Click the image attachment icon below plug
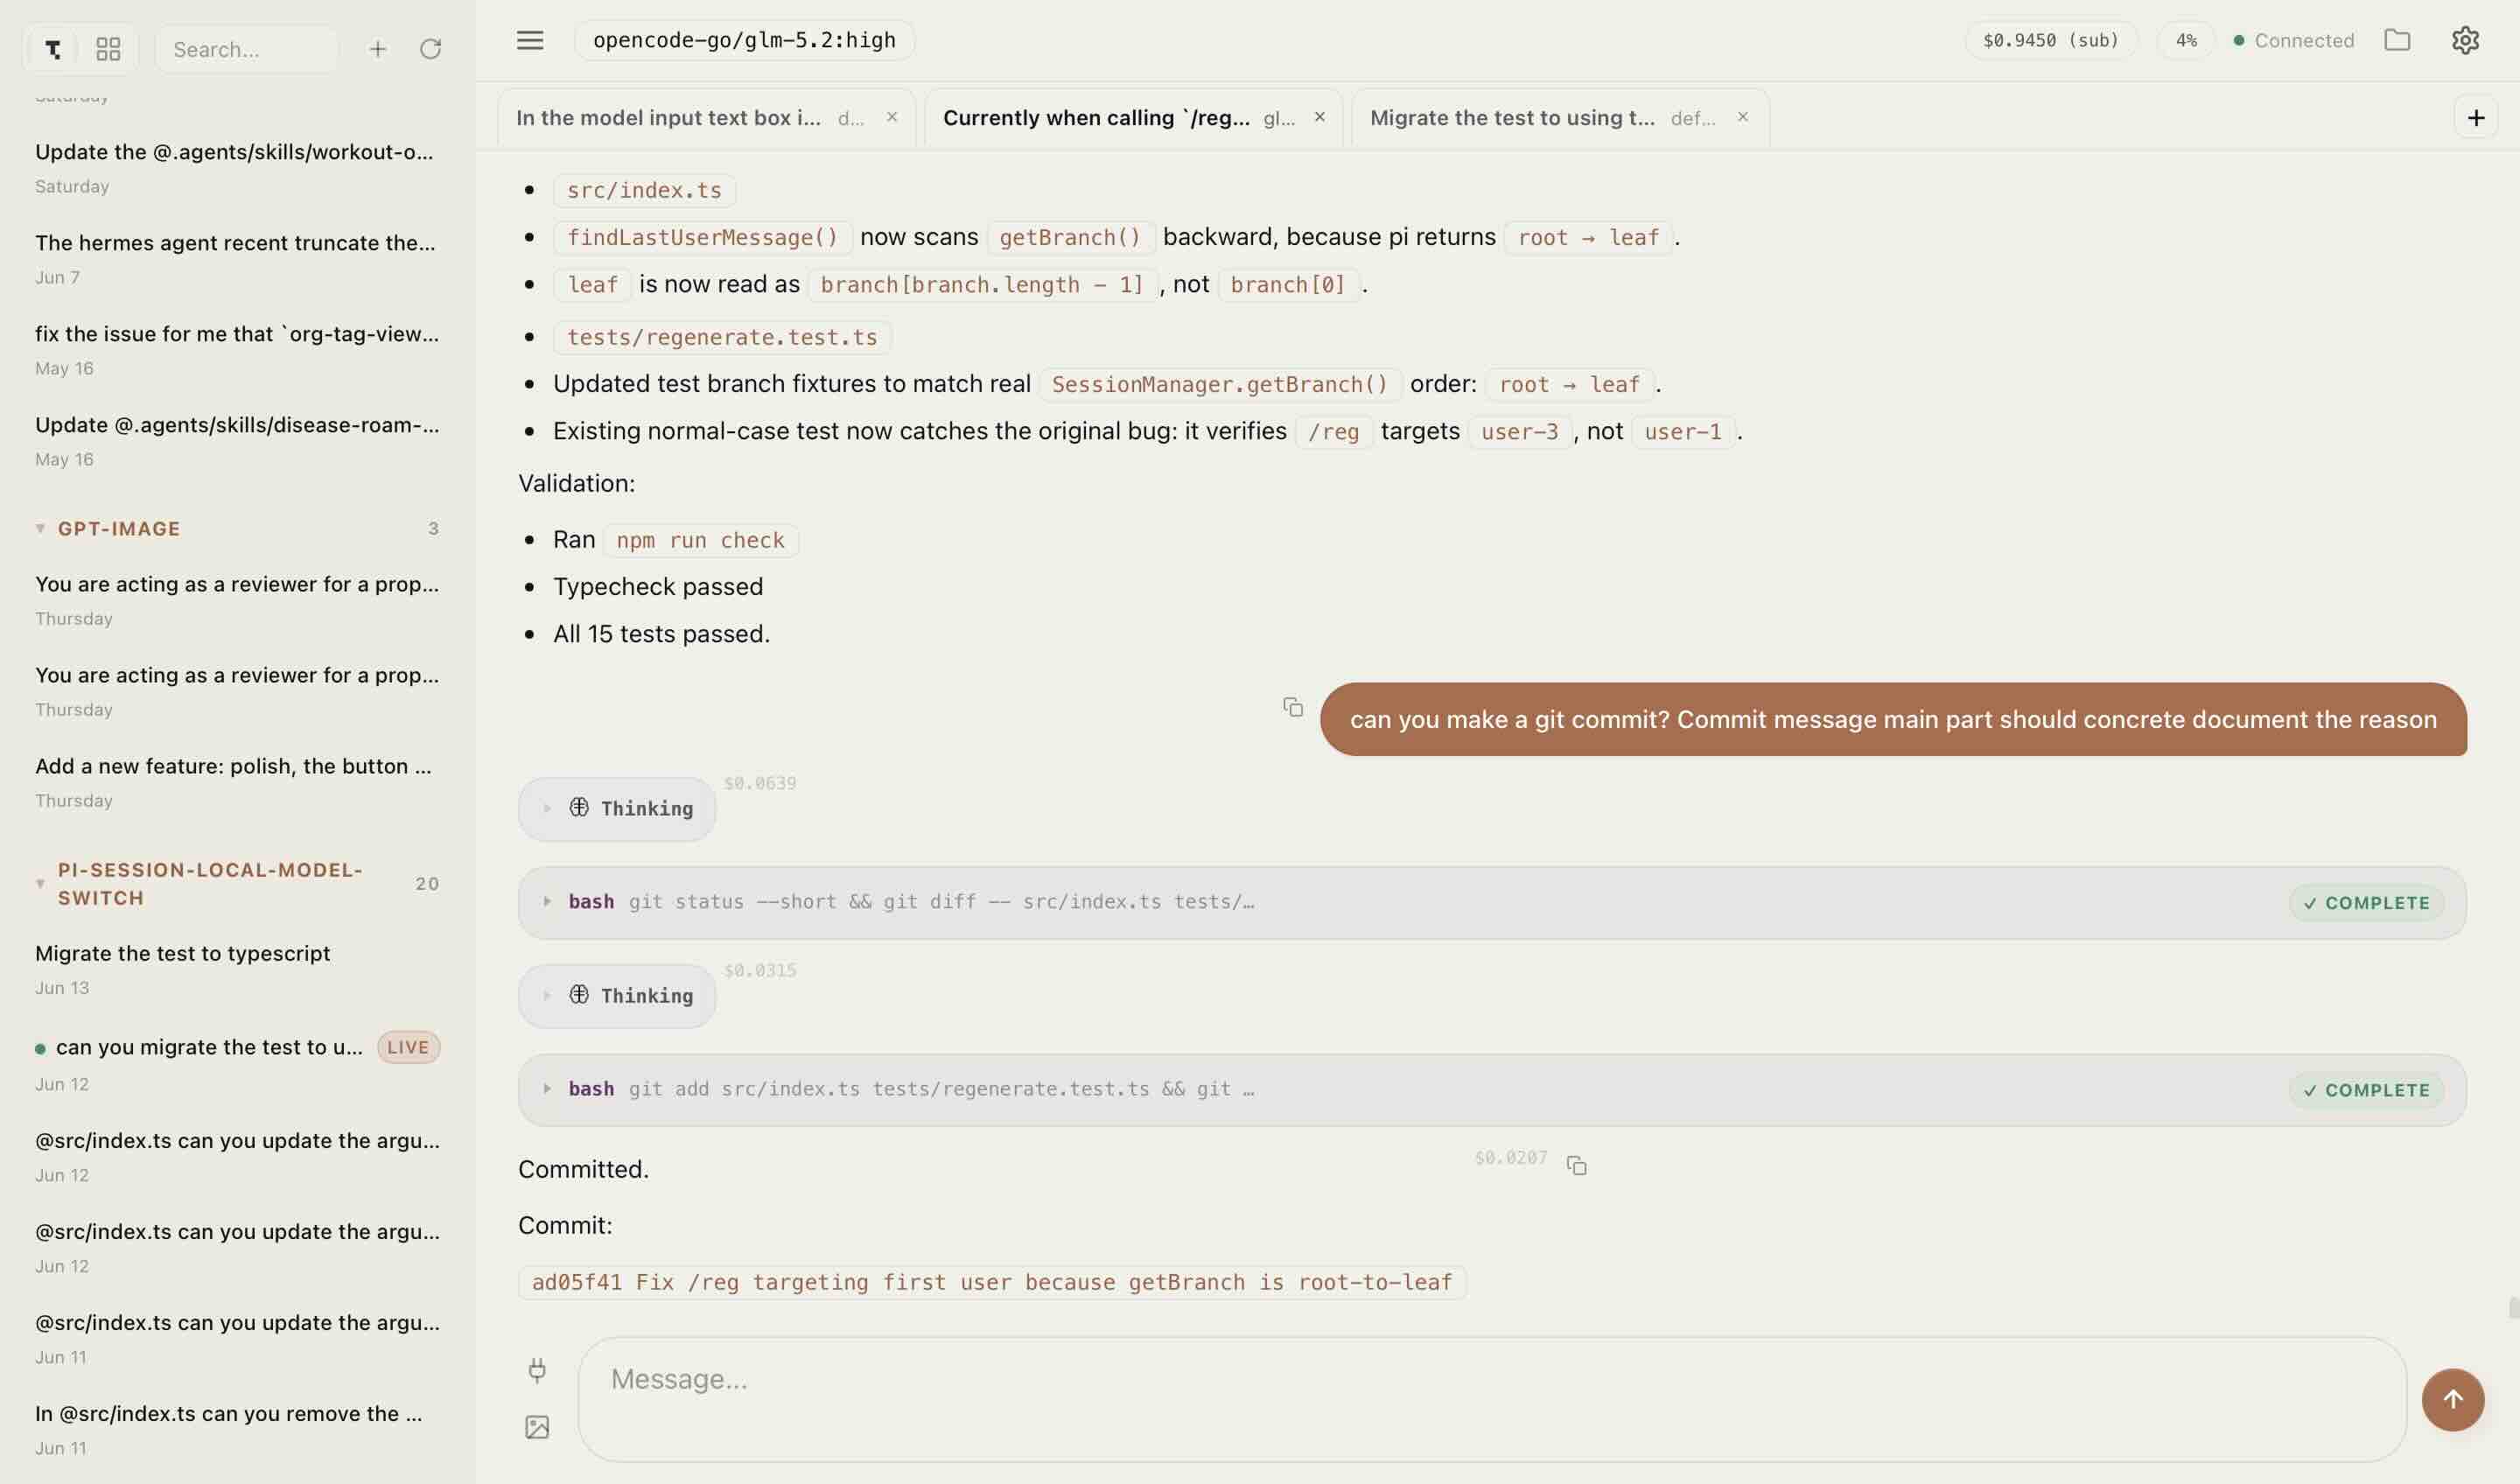The height and width of the screenshot is (1484, 2520). 537,1427
